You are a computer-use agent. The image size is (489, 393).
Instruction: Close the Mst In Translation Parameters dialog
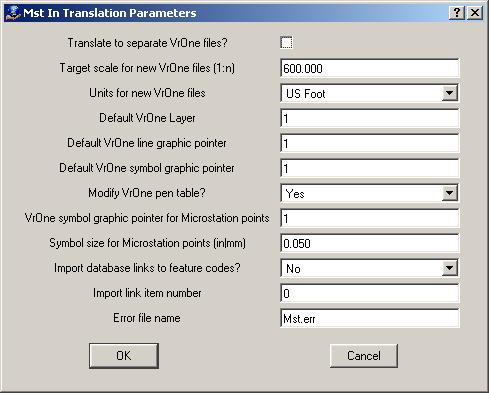click(x=475, y=13)
